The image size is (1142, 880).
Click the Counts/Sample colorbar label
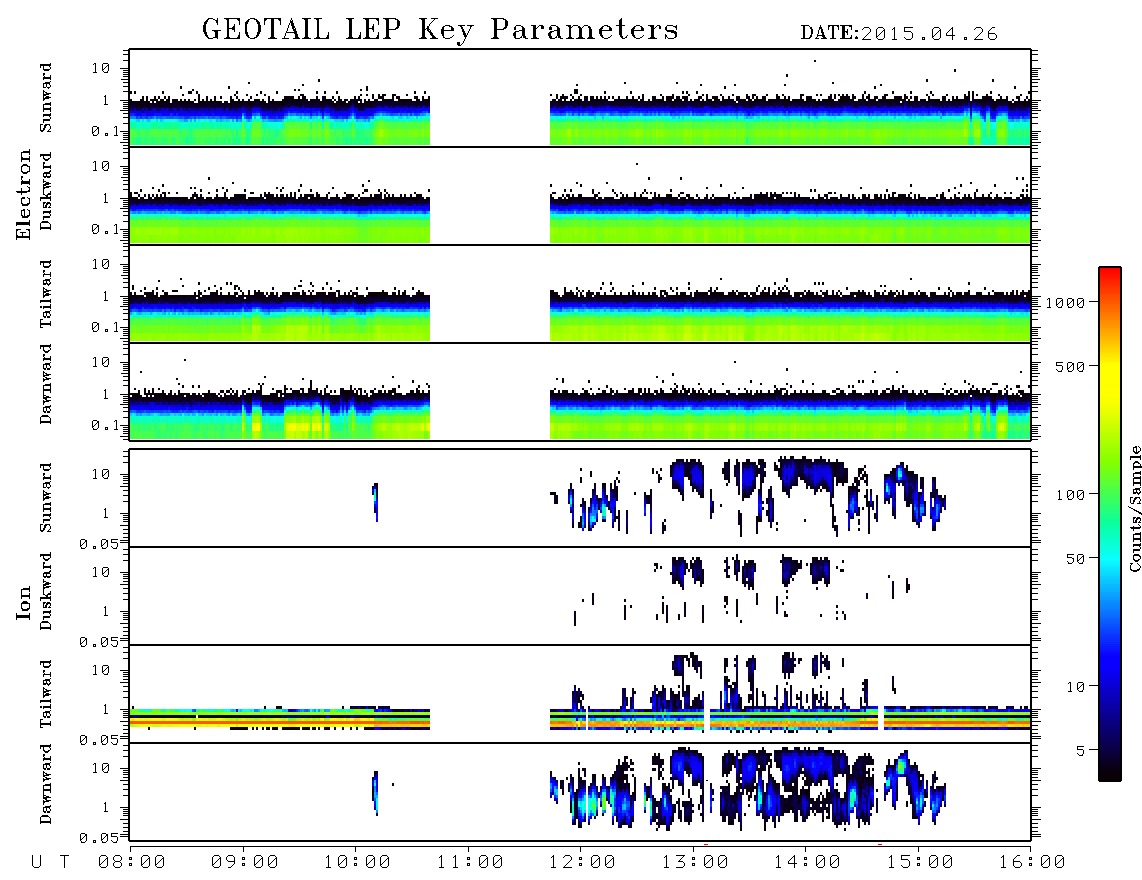pyautogui.click(x=1134, y=508)
